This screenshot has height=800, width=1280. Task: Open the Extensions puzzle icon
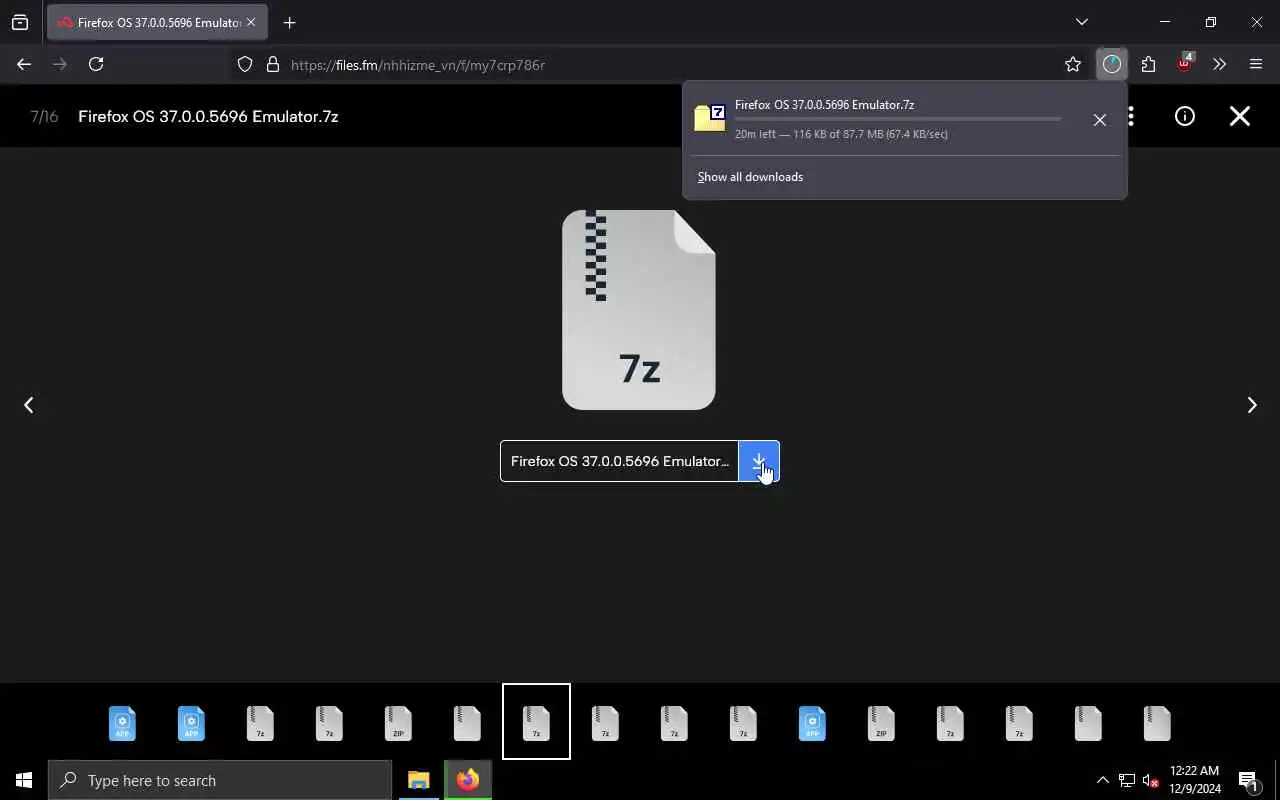pyautogui.click(x=1148, y=64)
